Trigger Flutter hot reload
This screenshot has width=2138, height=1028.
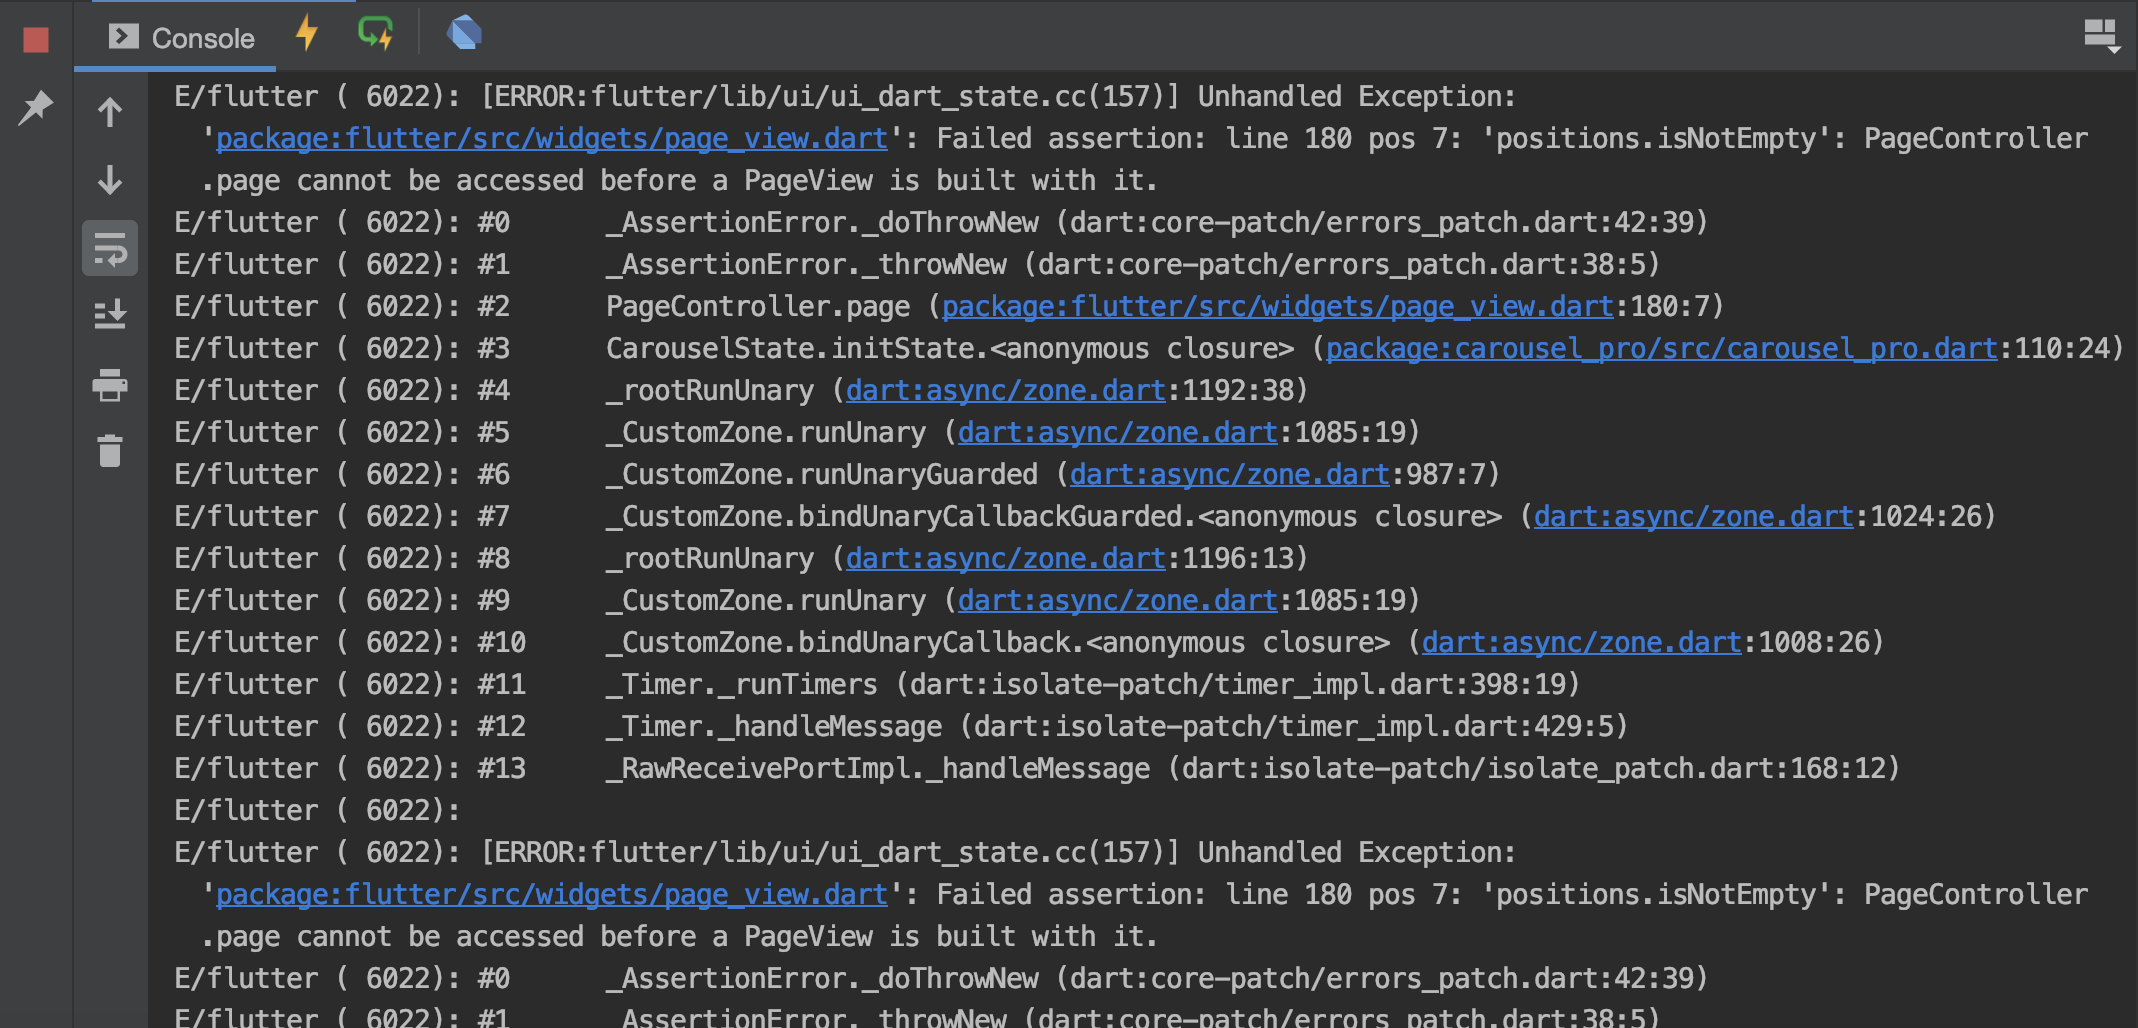pos(306,33)
